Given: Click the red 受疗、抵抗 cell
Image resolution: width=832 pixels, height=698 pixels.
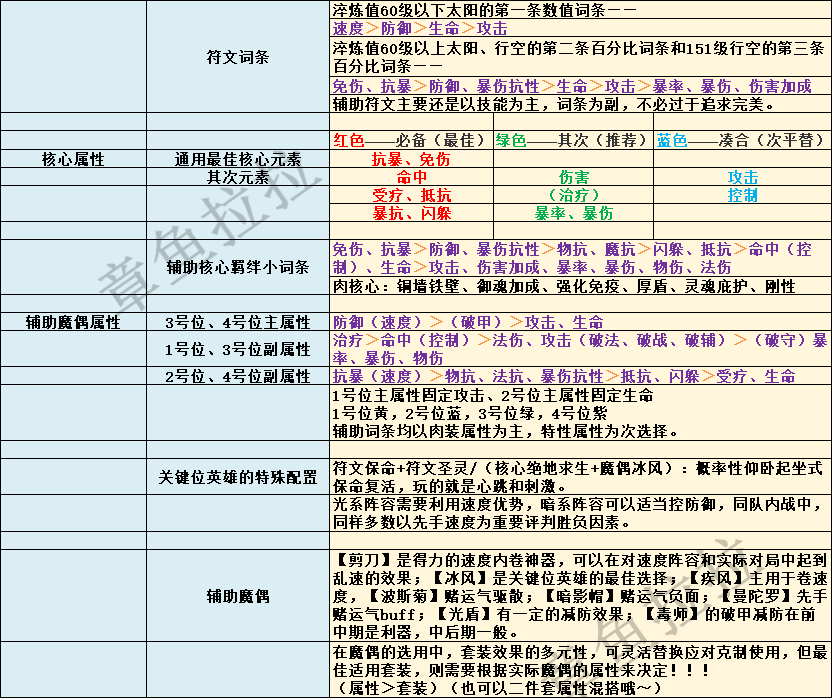Looking at the screenshot, I should click(x=410, y=195).
